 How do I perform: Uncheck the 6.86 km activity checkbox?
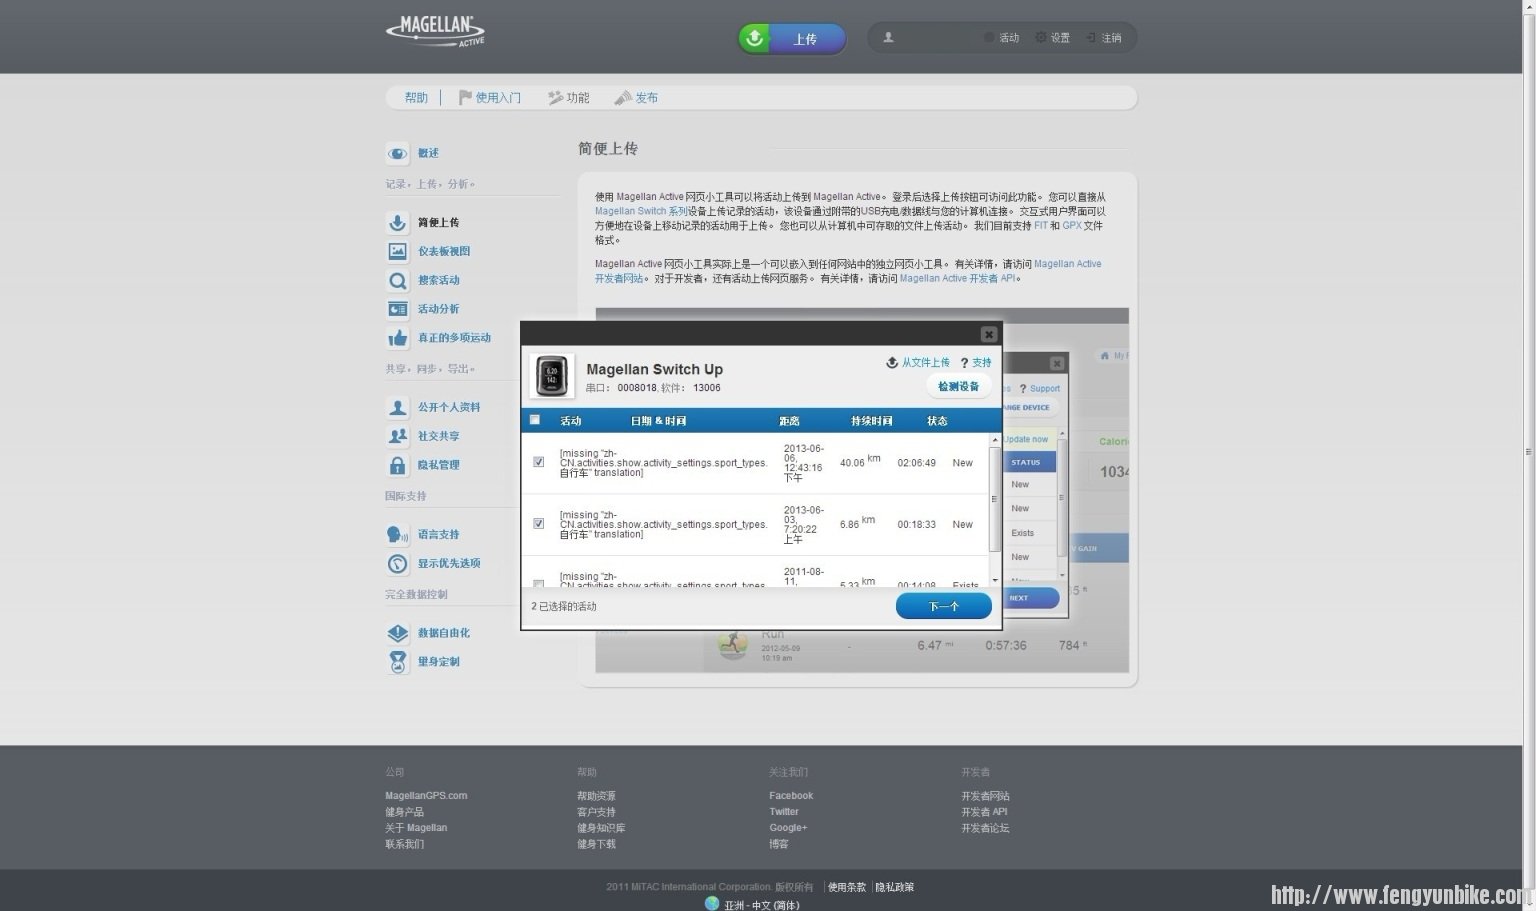tap(539, 524)
